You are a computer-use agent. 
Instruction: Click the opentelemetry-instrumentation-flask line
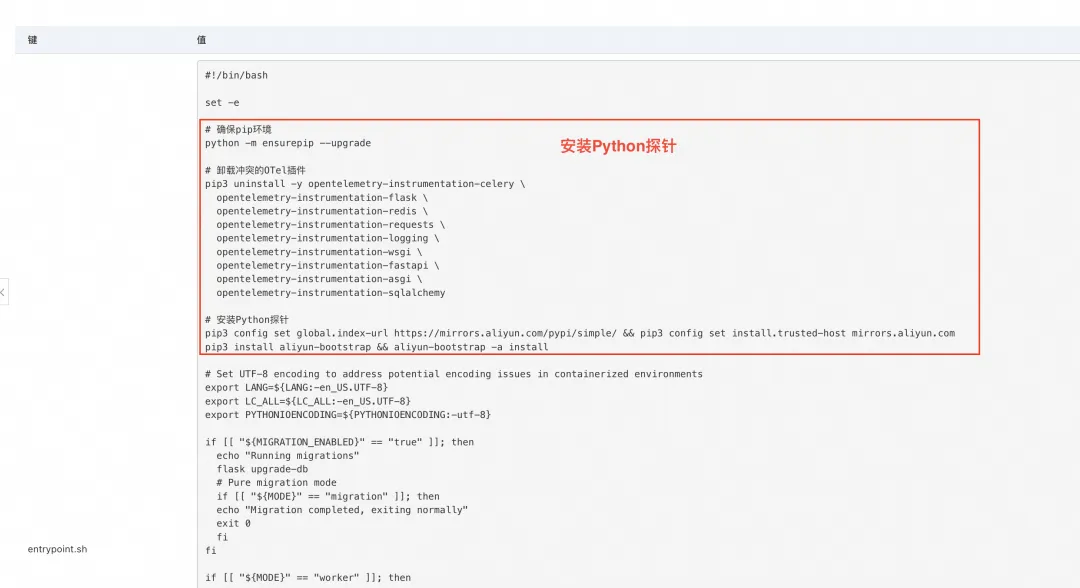[322, 198]
